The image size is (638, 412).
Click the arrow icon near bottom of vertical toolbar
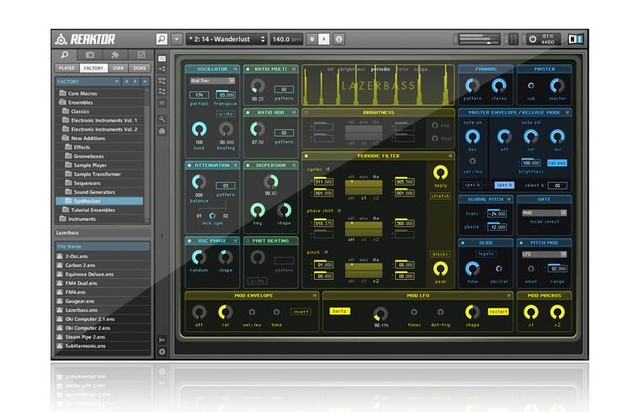coord(162,339)
